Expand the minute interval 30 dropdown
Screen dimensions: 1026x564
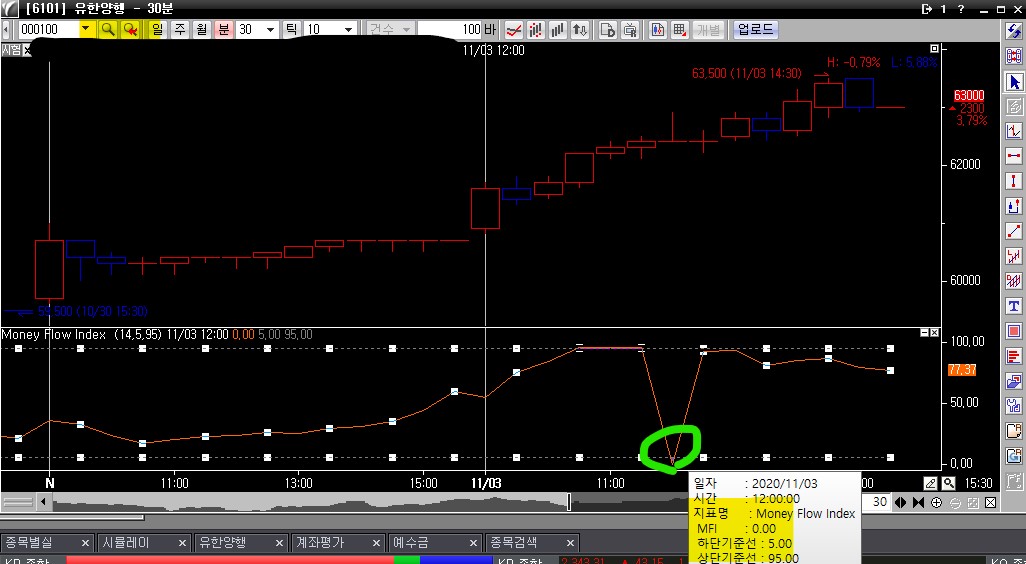(x=270, y=29)
